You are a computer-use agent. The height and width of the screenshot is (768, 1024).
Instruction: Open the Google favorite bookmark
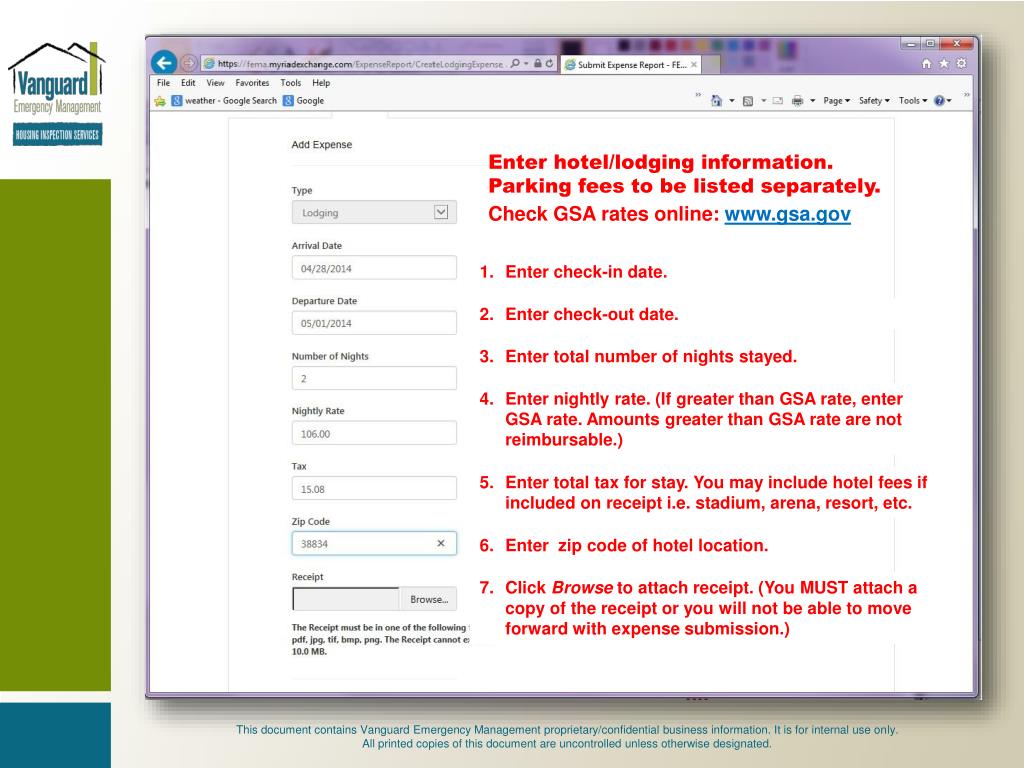(304, 101)
